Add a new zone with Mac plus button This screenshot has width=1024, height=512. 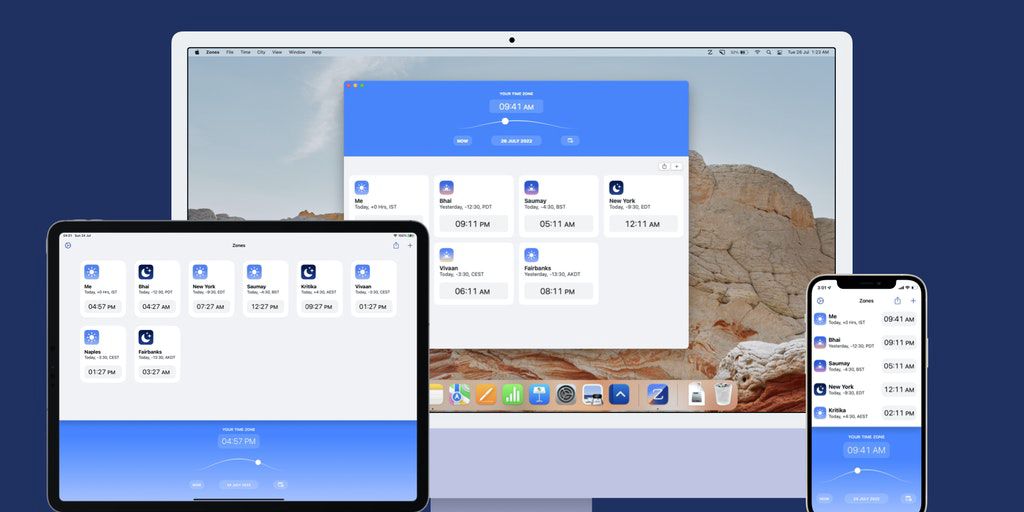(677, 166)
